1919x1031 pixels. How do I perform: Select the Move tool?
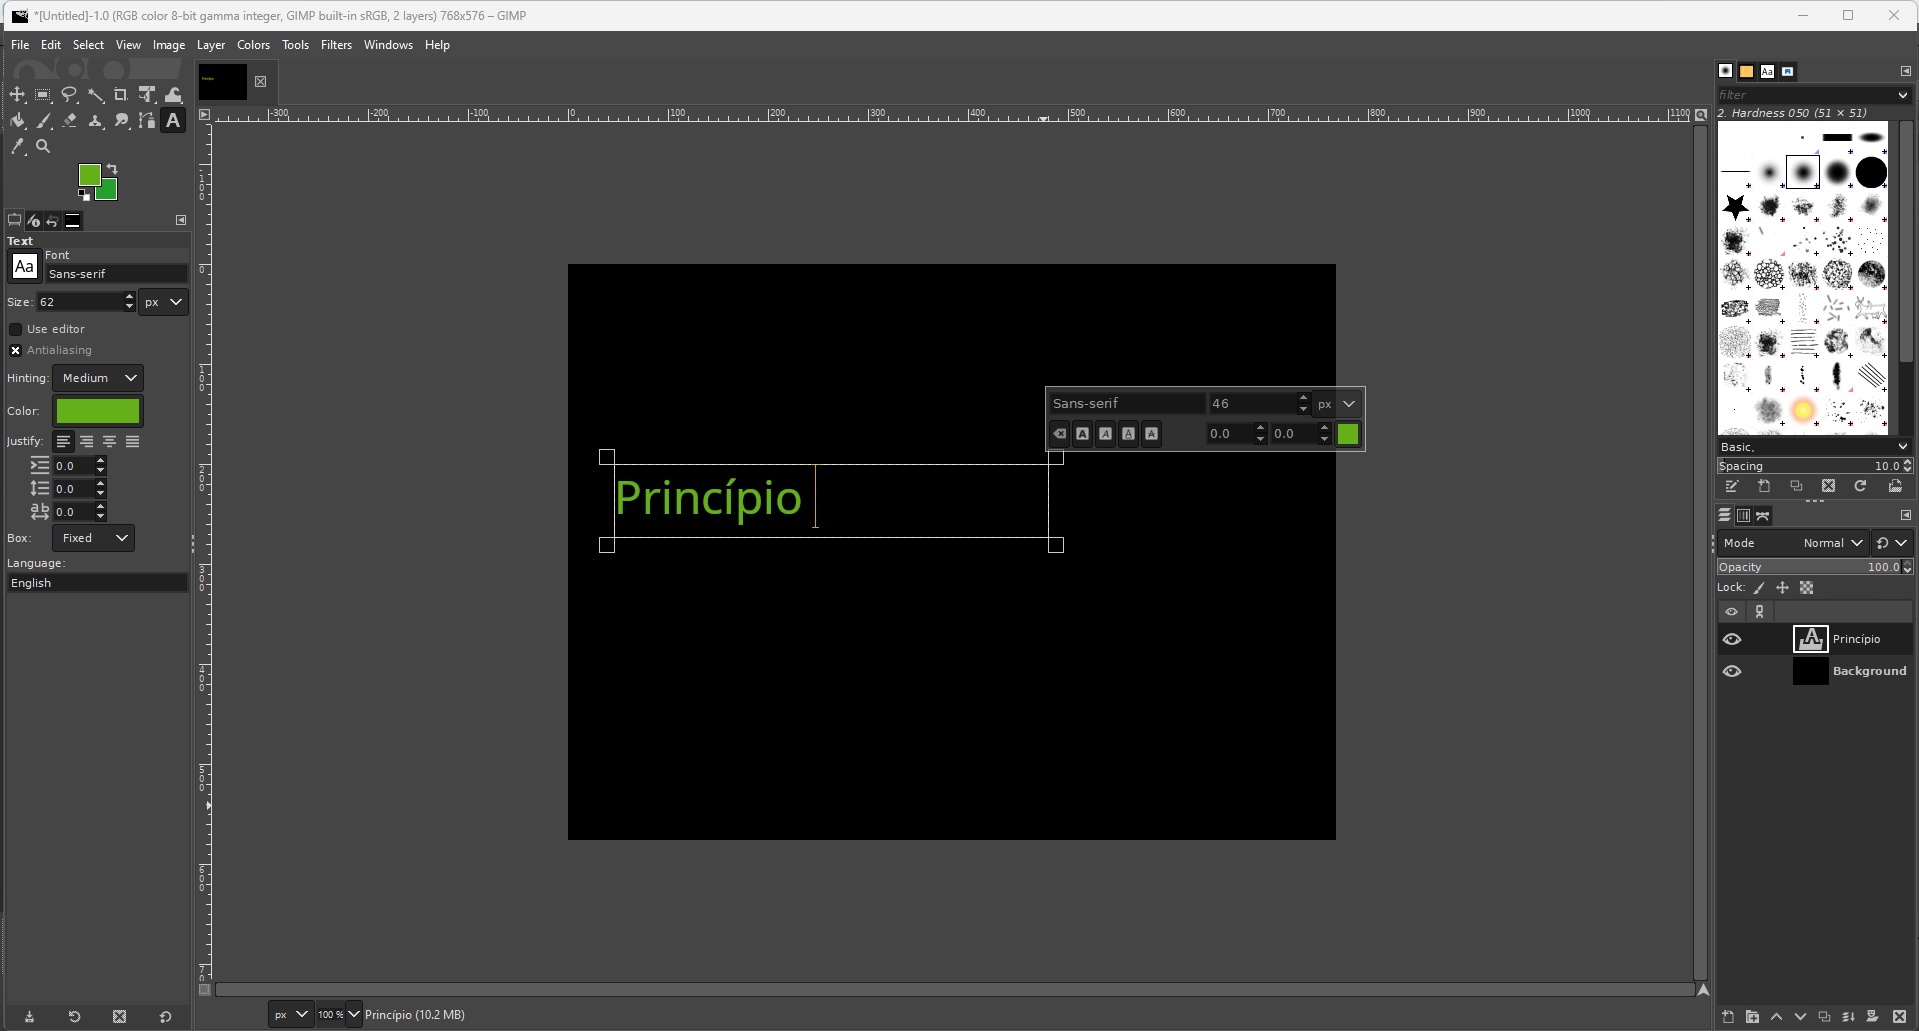pyautogui.click(x=17, y=95)
